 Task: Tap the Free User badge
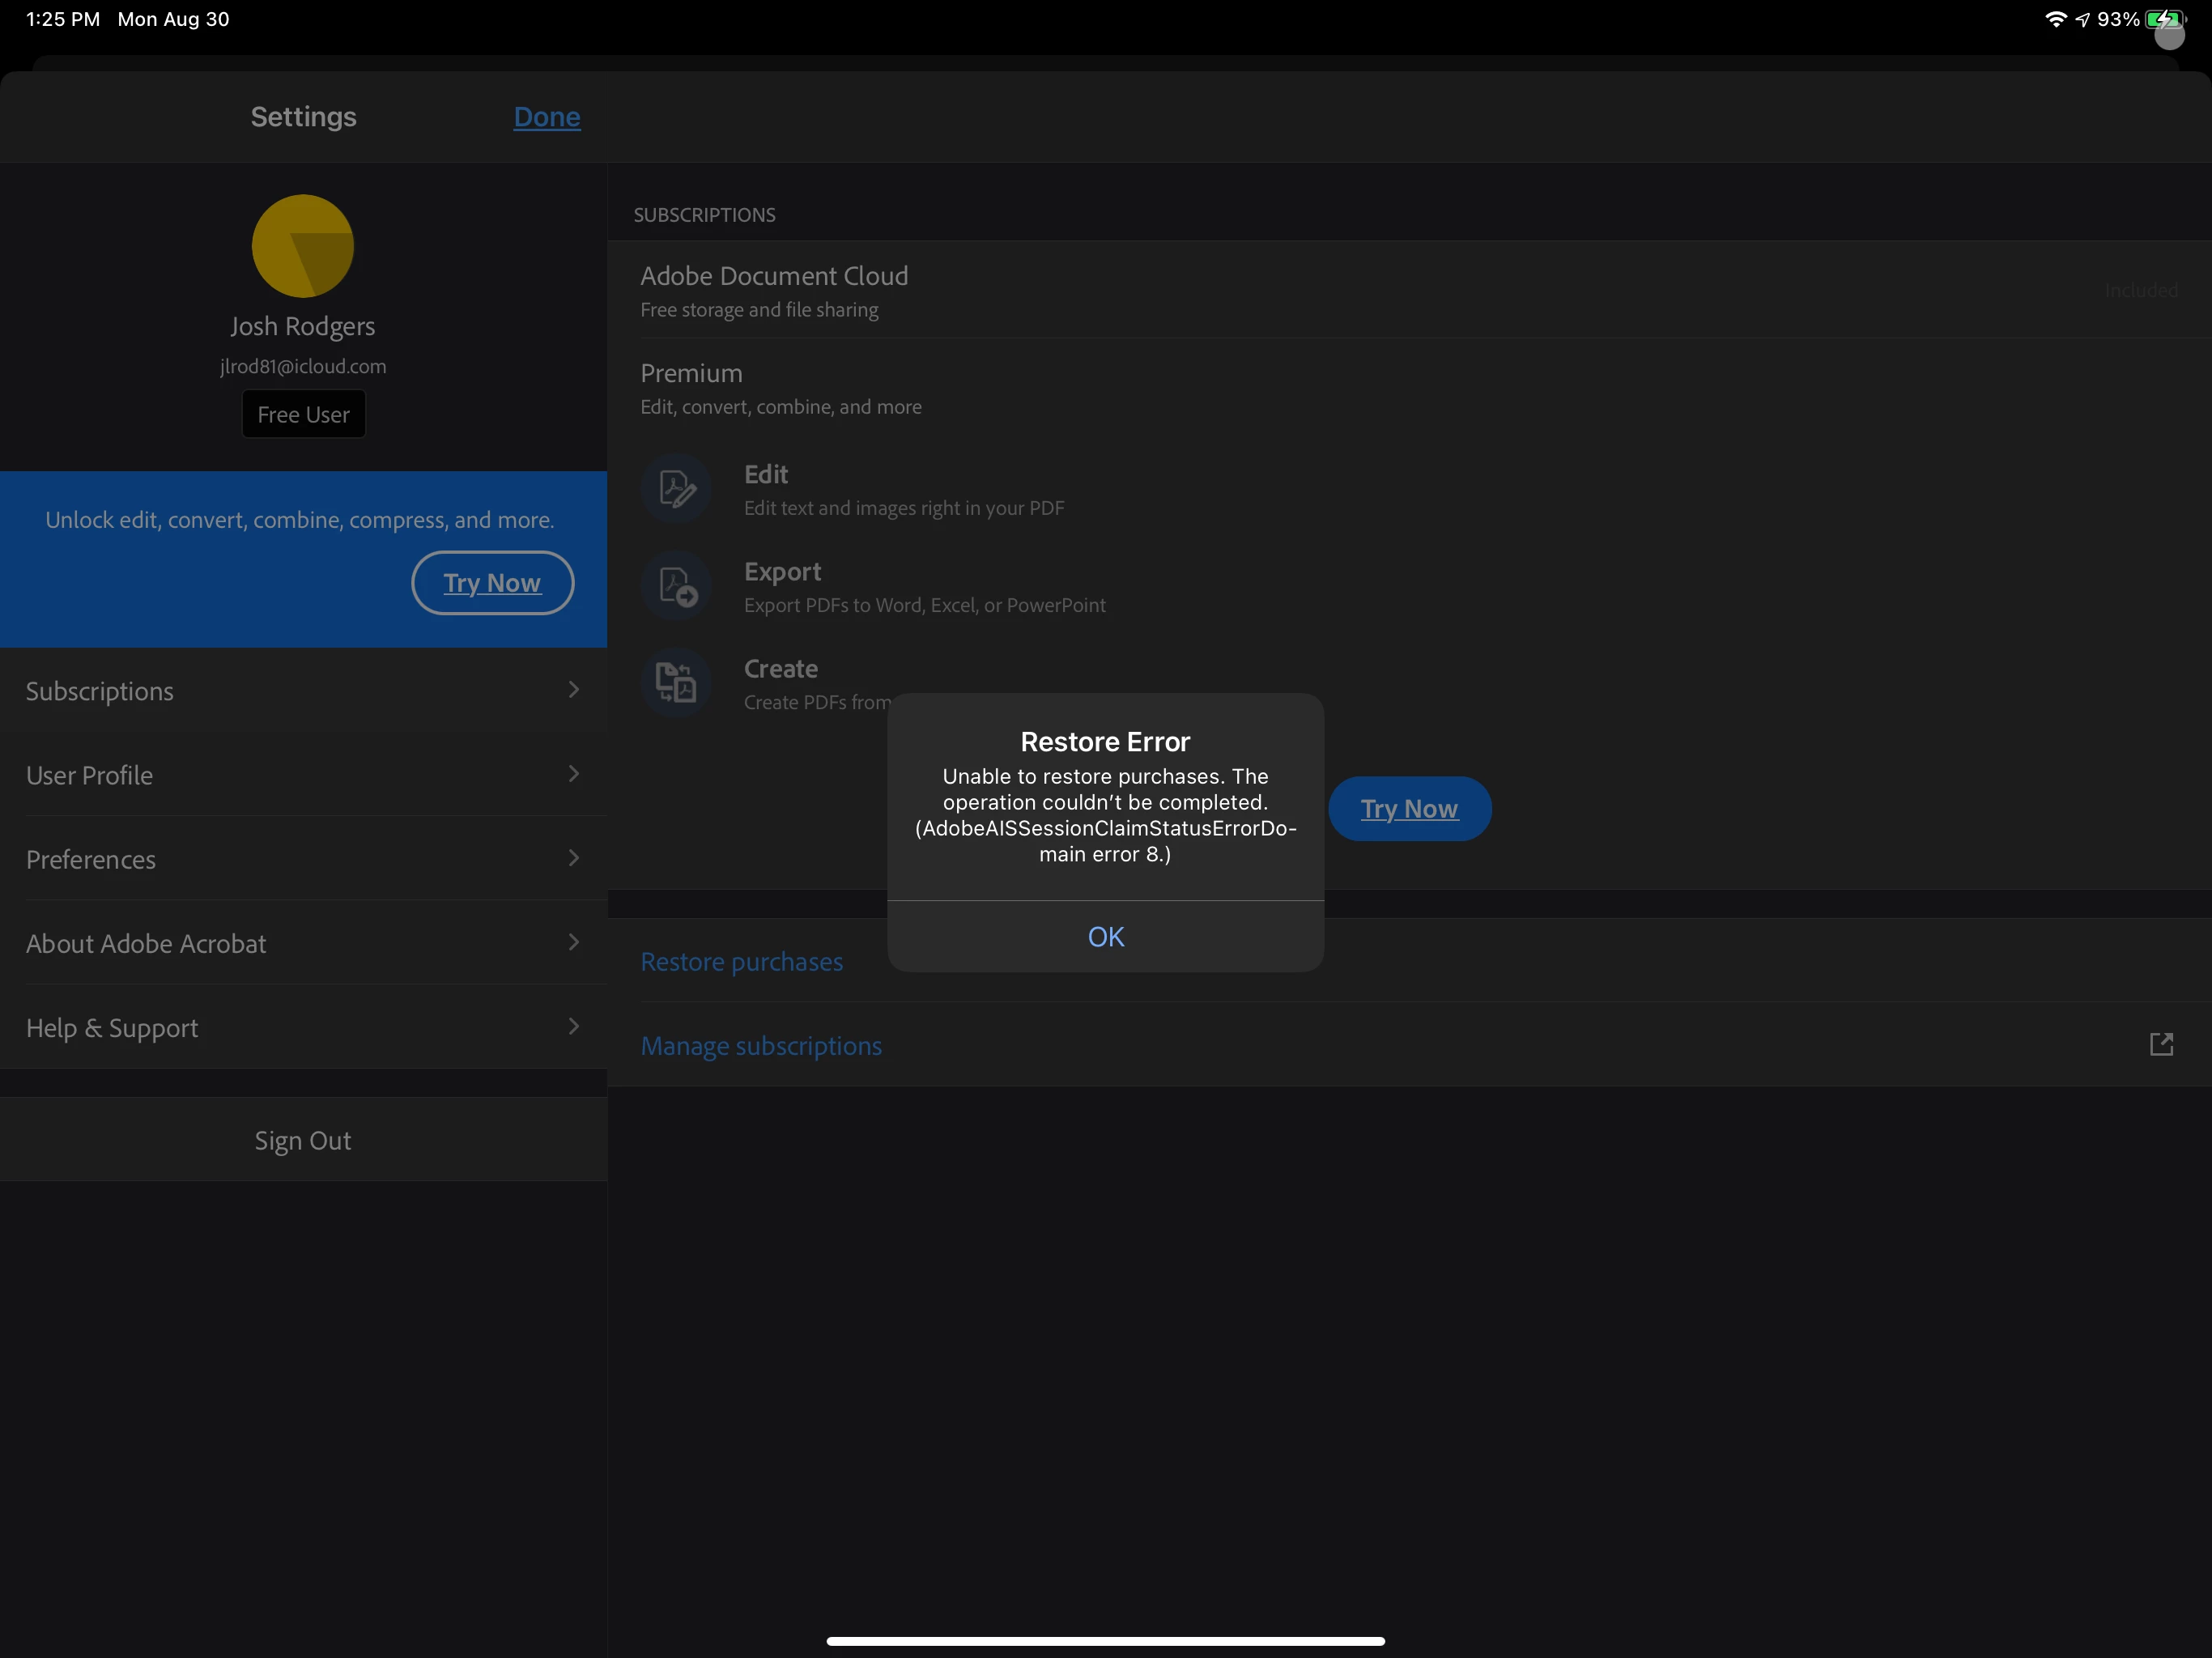[x=303, y=414]
